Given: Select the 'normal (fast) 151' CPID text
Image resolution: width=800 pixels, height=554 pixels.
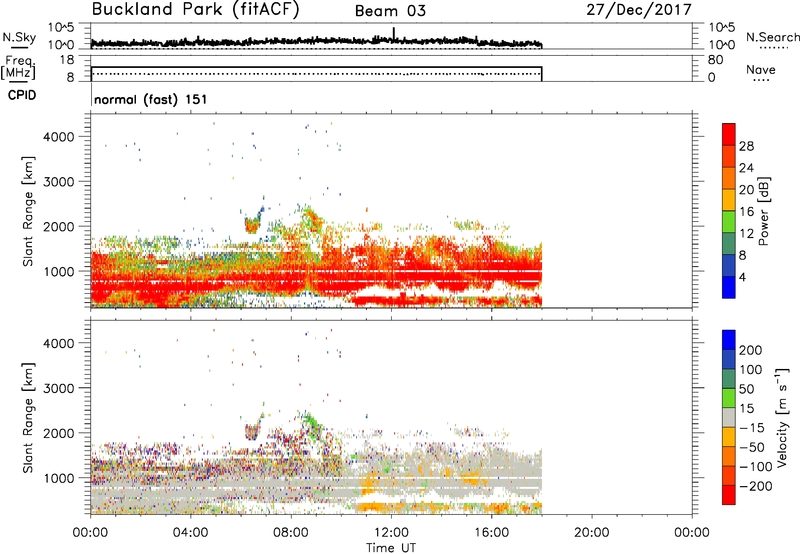Looking at the screenshot, I should pyautogui.click(x=151, y=99).
